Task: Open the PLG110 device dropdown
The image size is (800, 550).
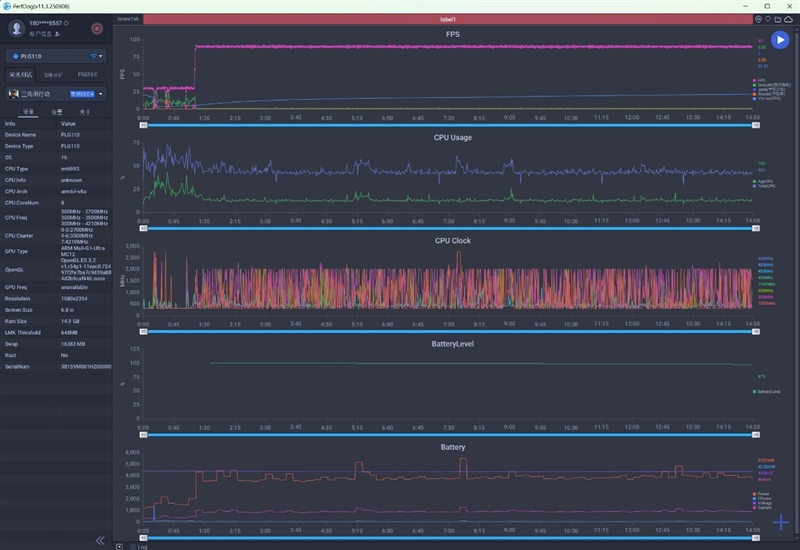Action: pos(56,56)
